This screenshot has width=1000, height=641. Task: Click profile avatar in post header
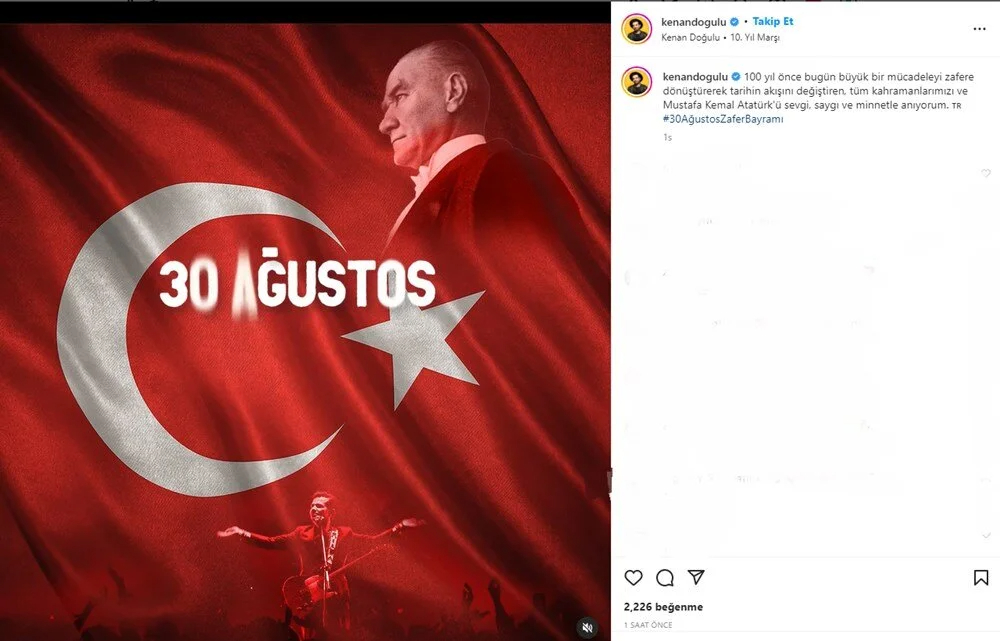click(636, 29)
